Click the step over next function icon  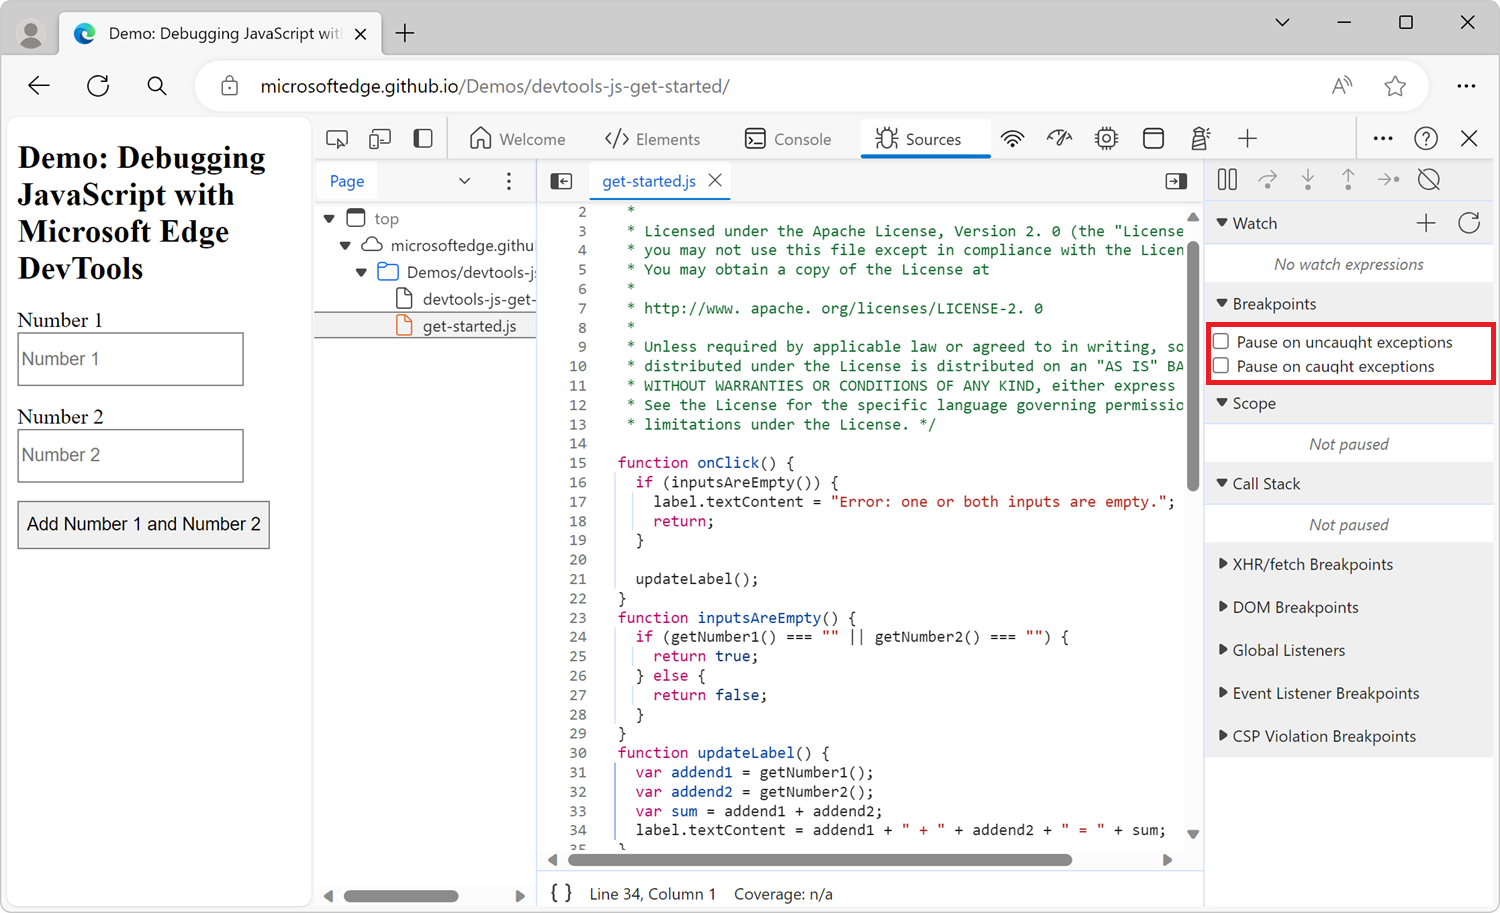pos(1267,180)
